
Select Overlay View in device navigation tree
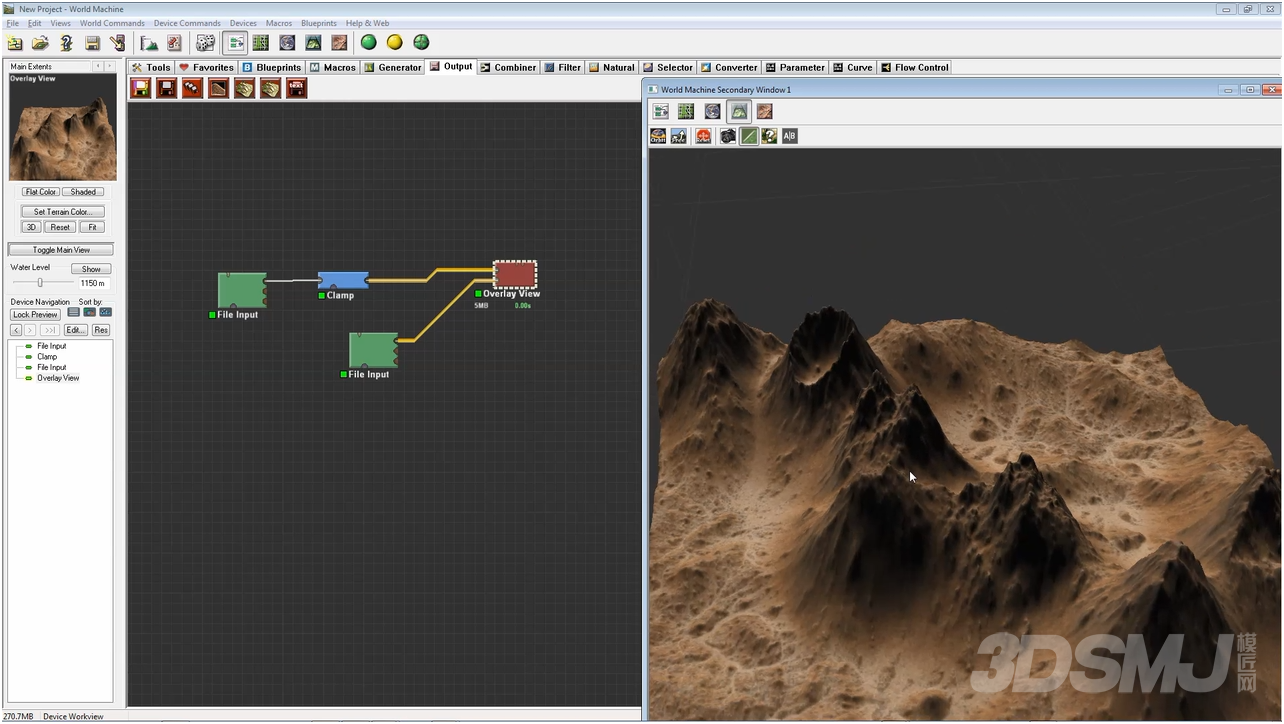coord(58,378)
